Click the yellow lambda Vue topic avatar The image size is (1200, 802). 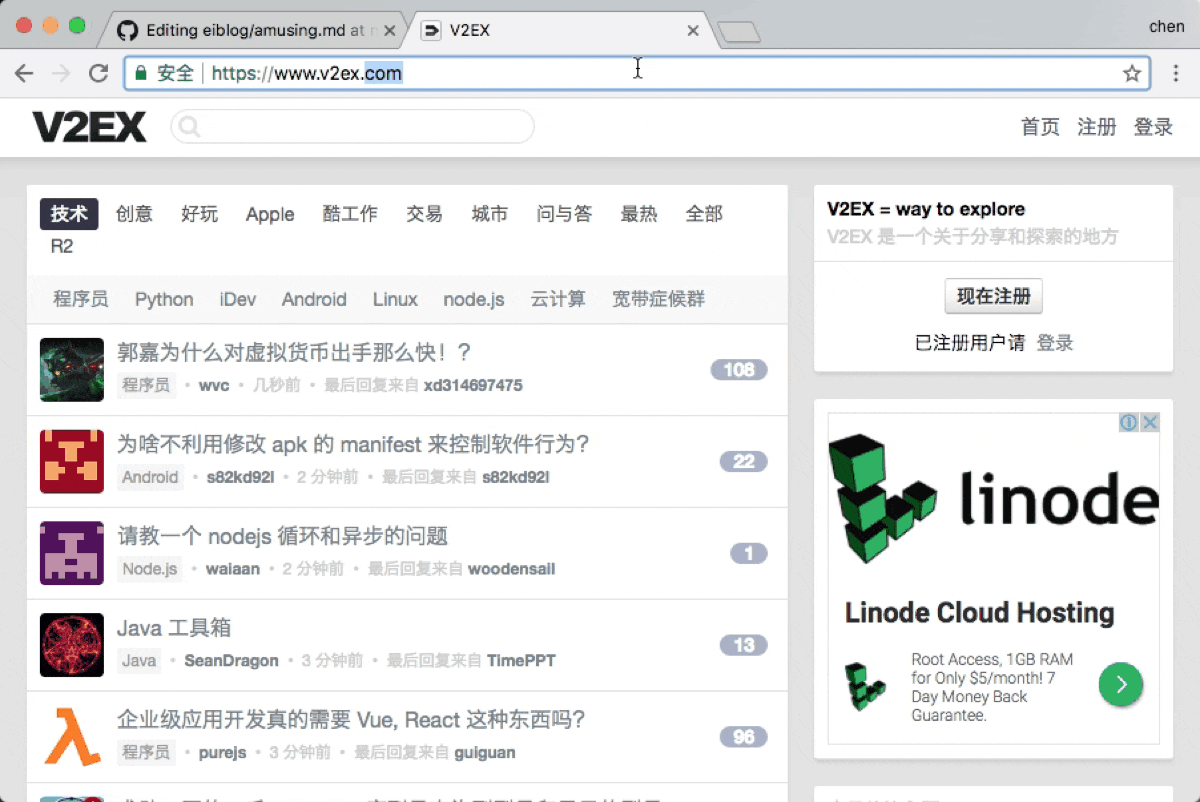[71, 737]
